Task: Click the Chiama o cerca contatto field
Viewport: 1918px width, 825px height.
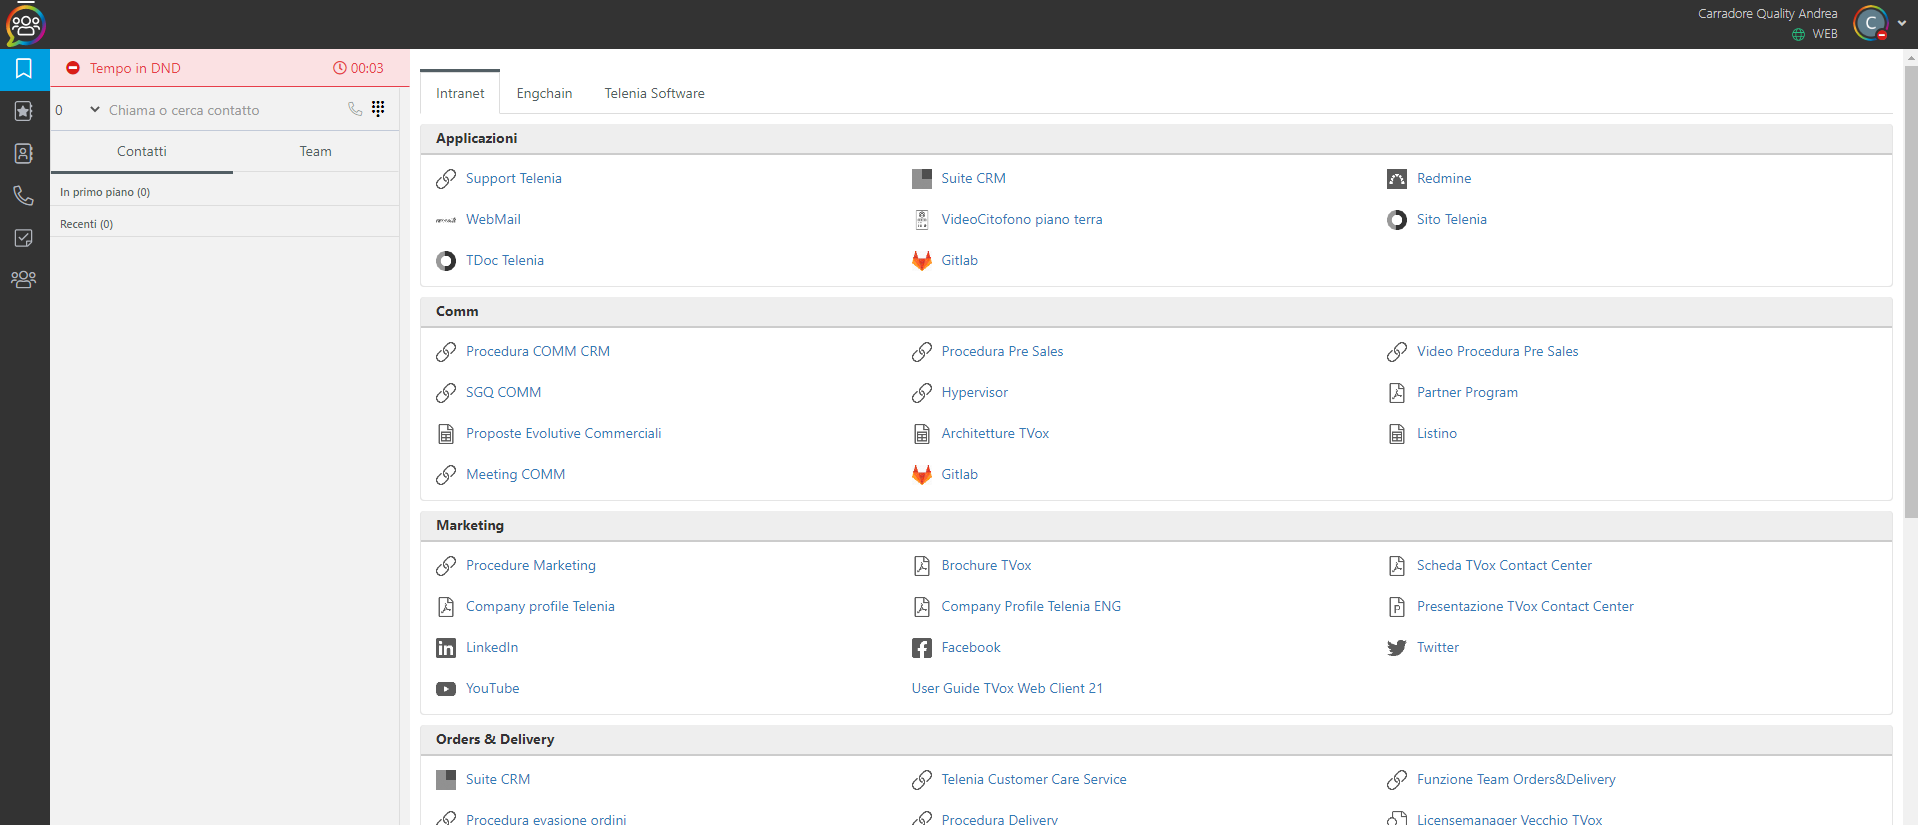Action: point(225,110)
